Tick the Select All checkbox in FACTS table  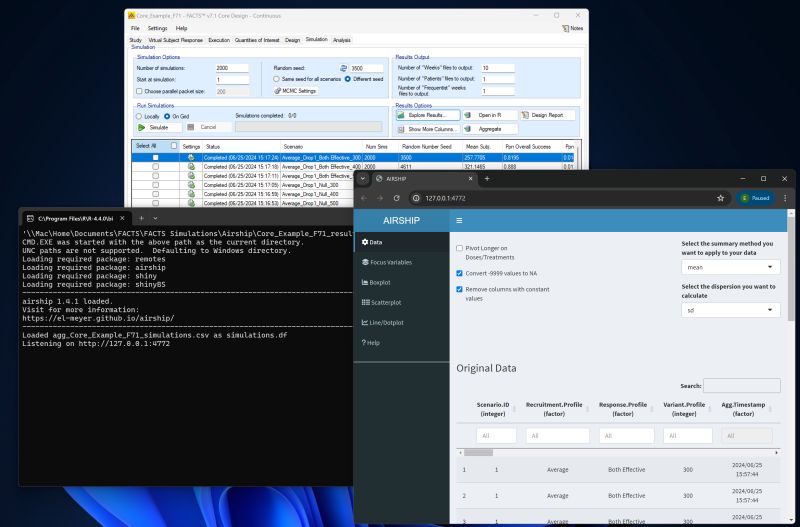point(174,146)
